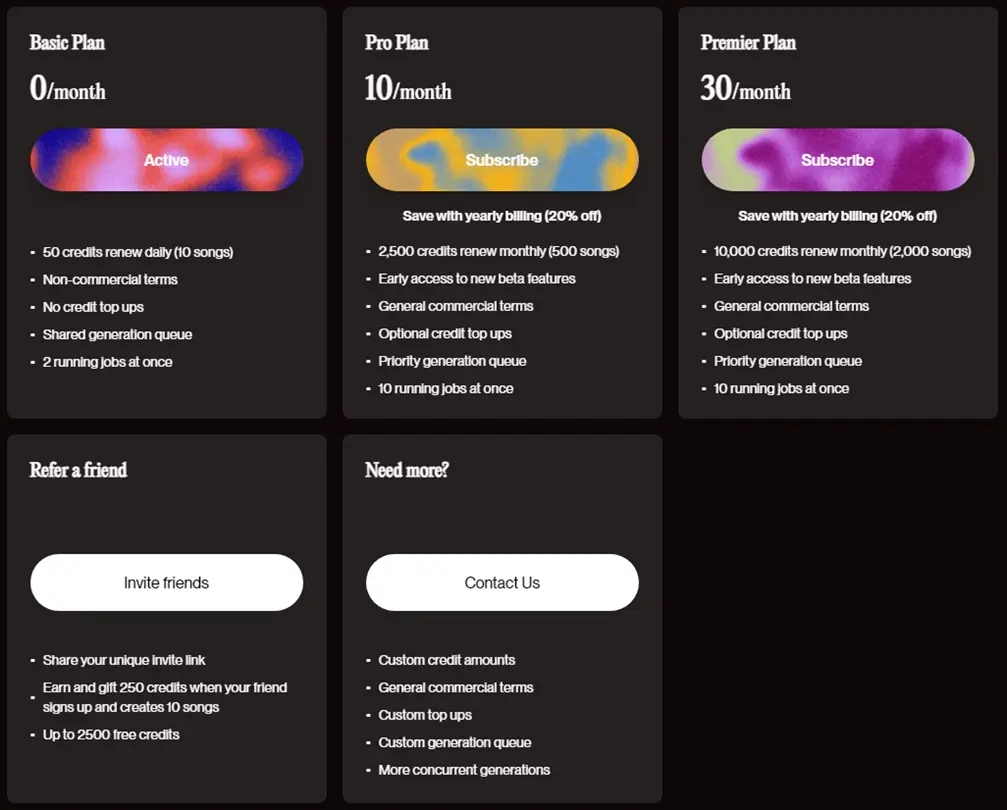
Task: Click the Refer a friend heading
Action: click(x=78, y=470)
